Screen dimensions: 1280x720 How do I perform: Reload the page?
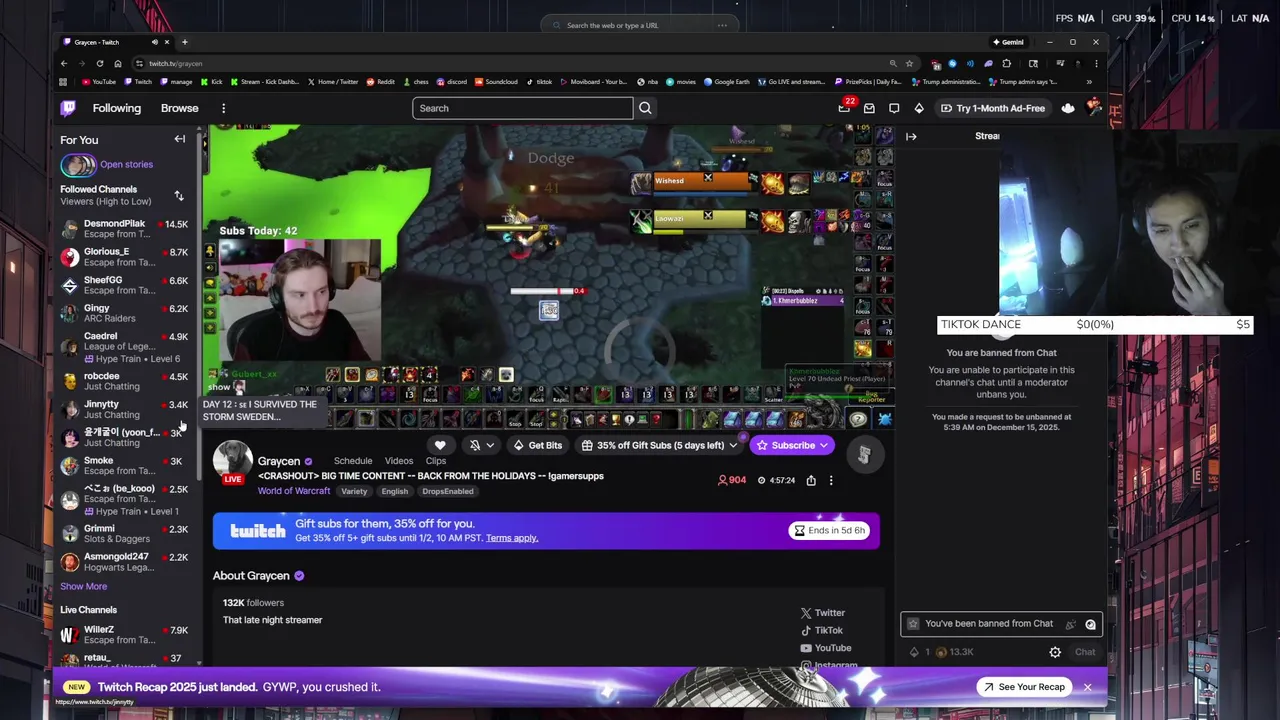point(100,63)
